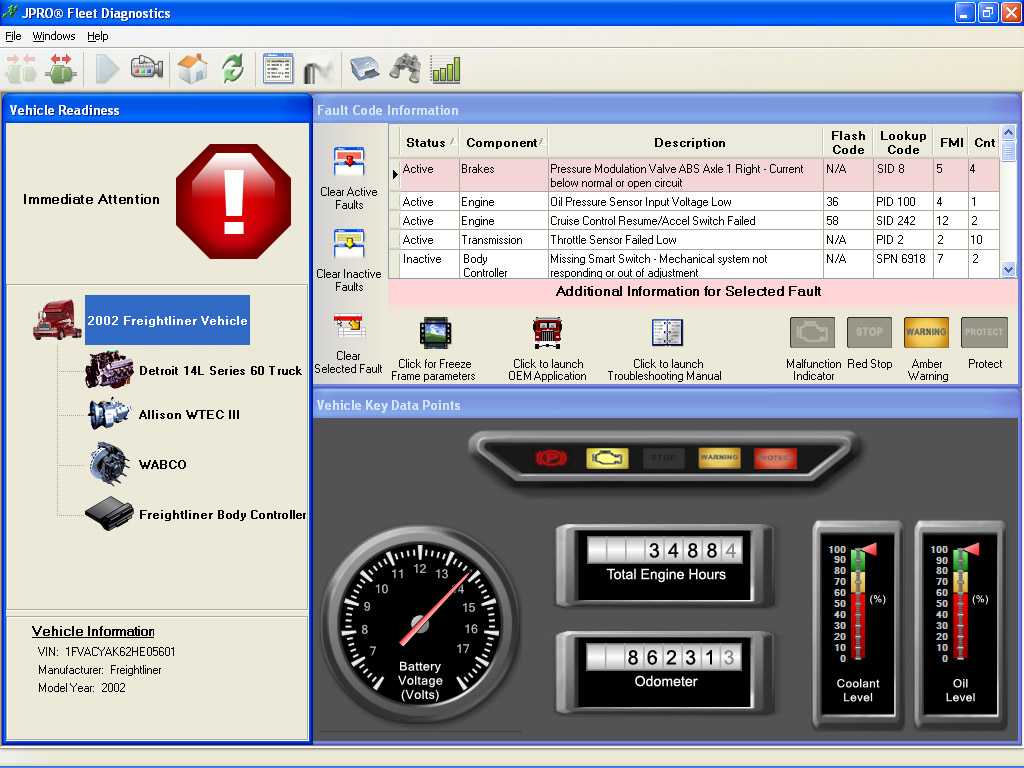
Task: Select Allison WTEC III component
Action: pyautogui.click(x=189, y=415)
